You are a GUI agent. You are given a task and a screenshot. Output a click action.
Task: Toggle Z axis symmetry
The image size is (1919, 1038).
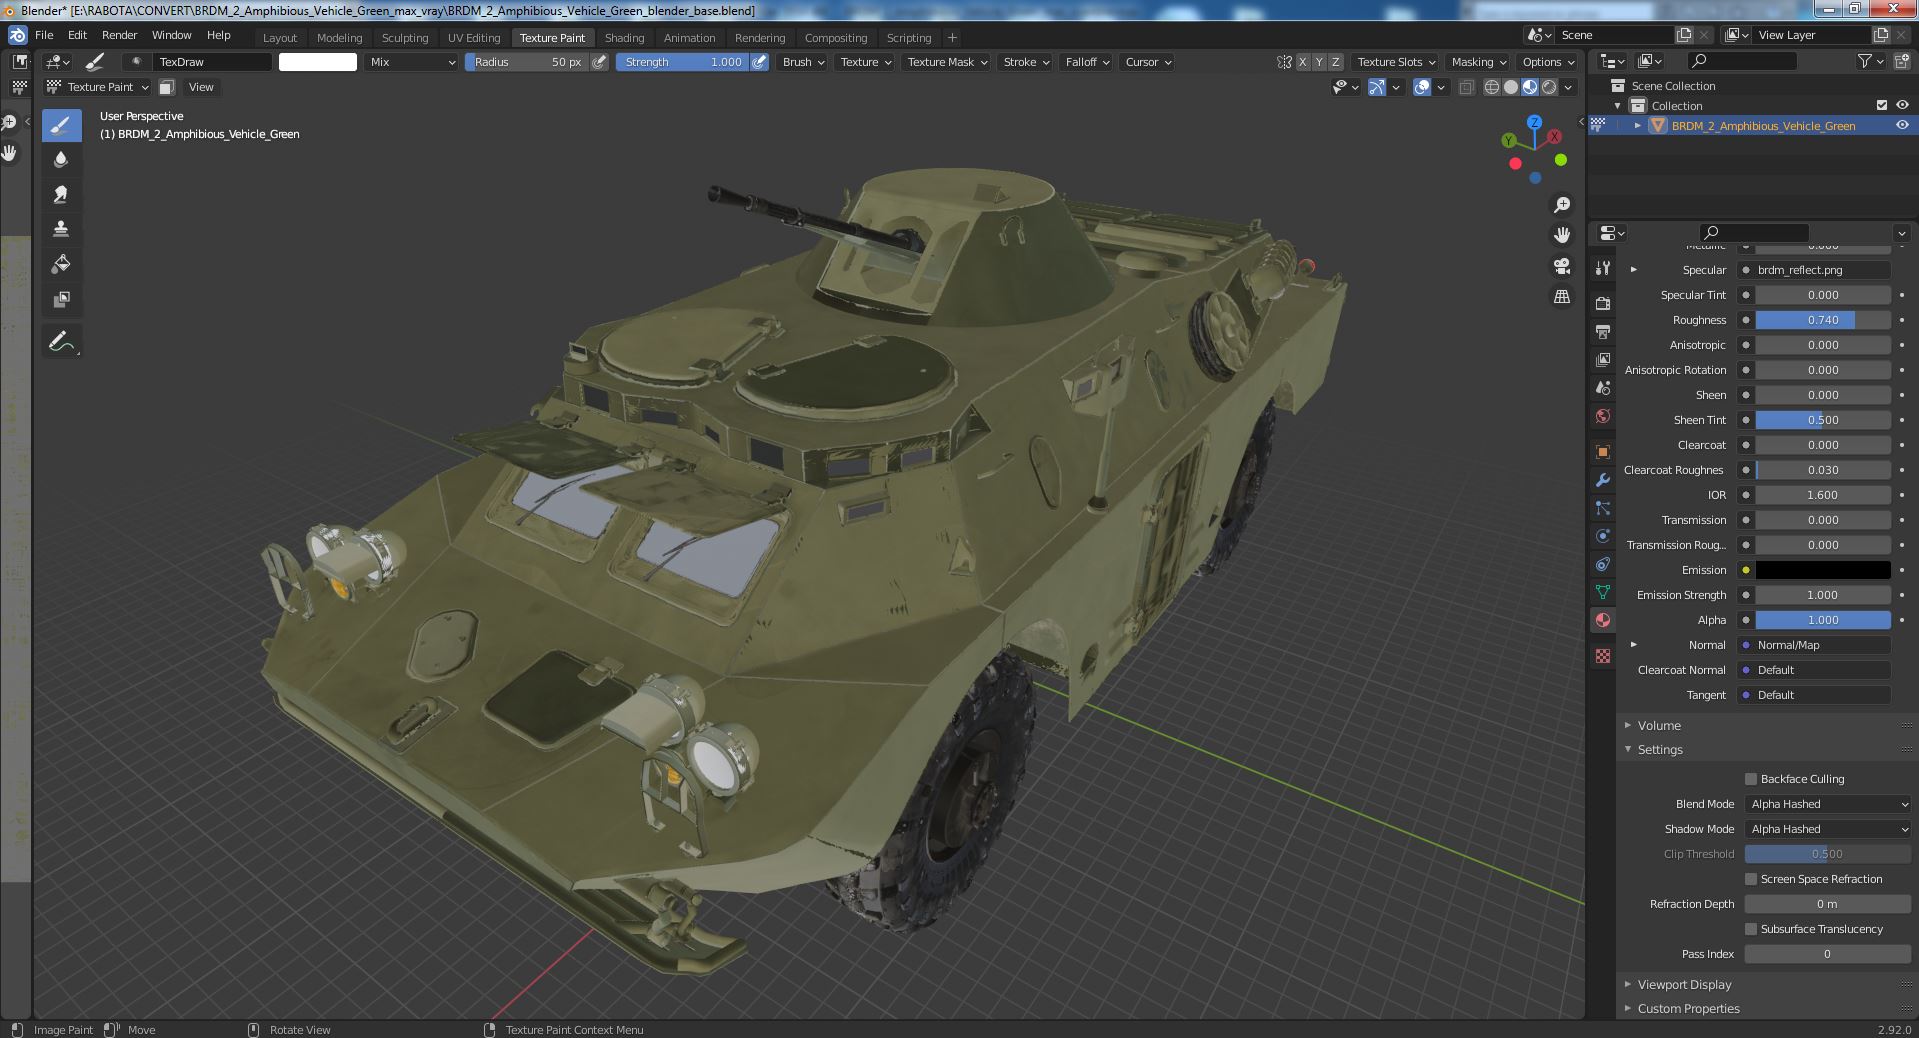tap(1335, 62)
